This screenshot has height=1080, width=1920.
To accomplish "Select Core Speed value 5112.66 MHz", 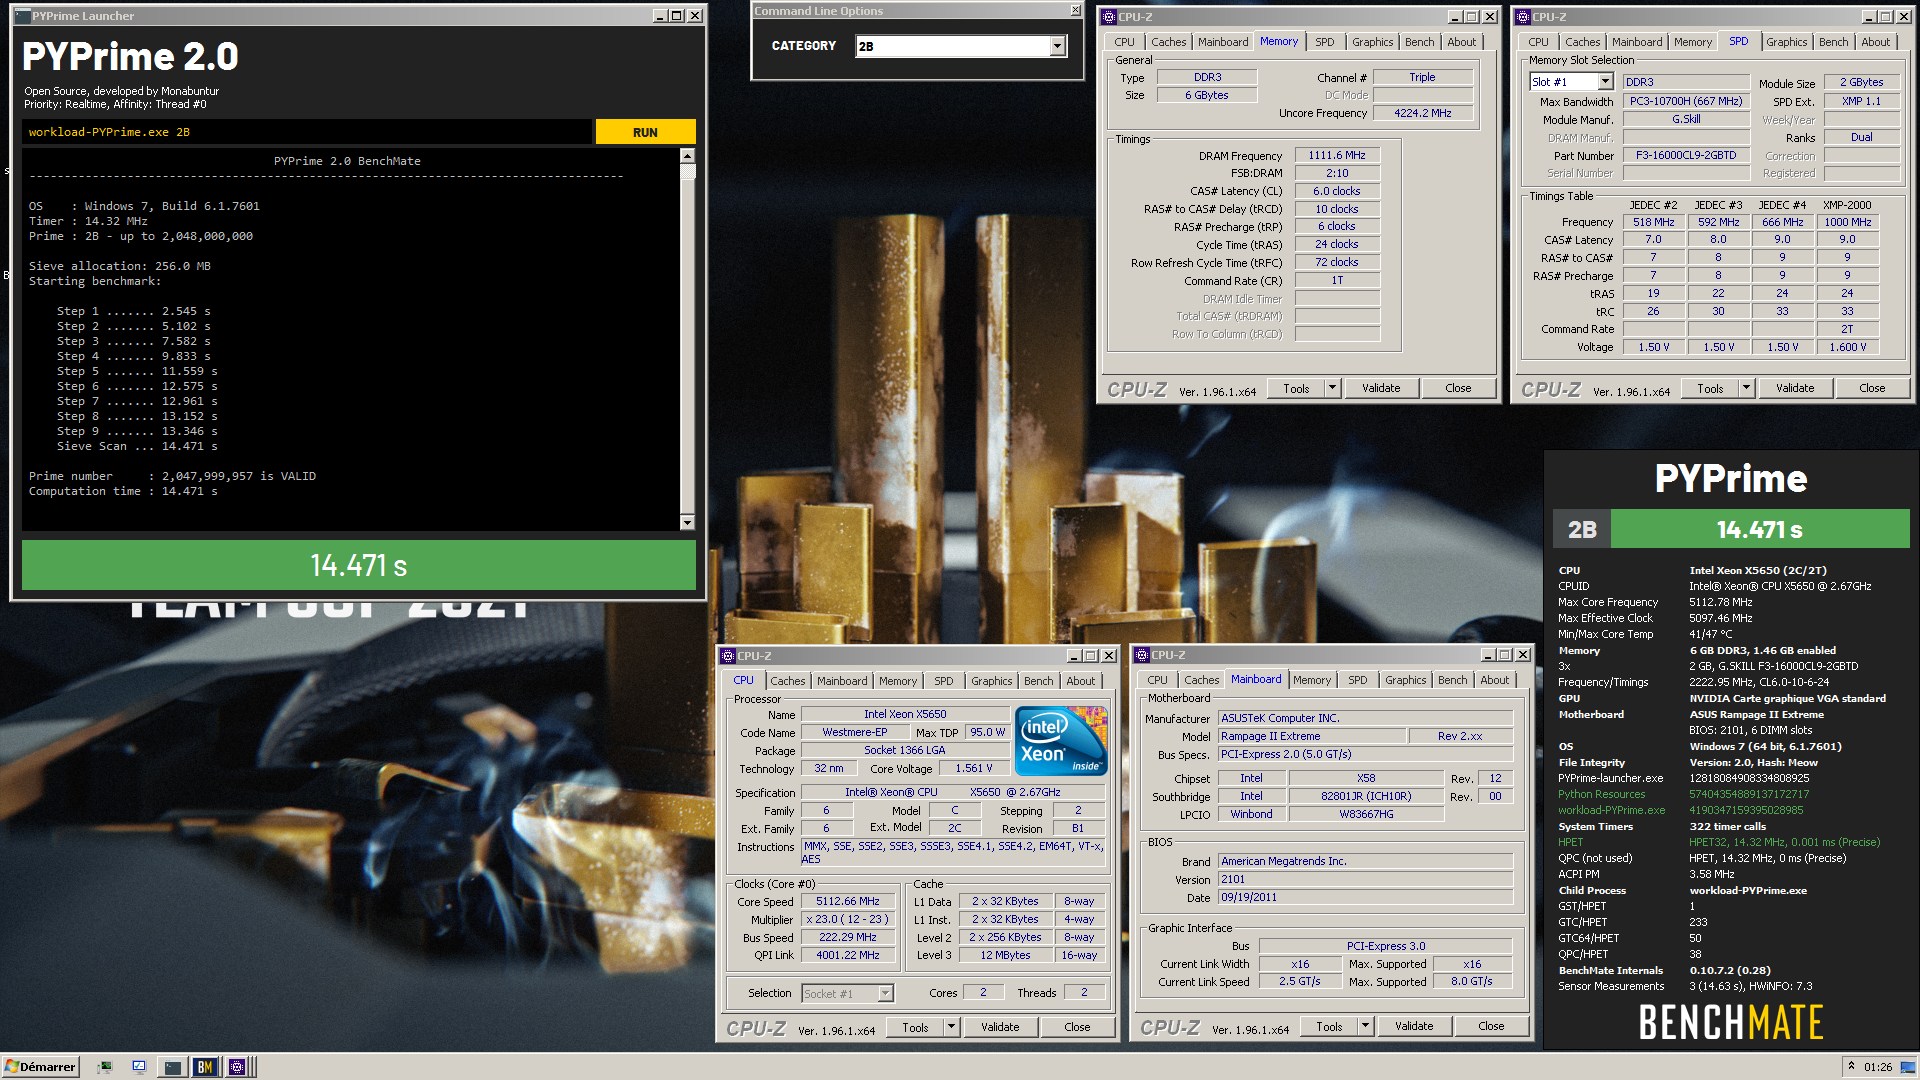I will [849, 902].
